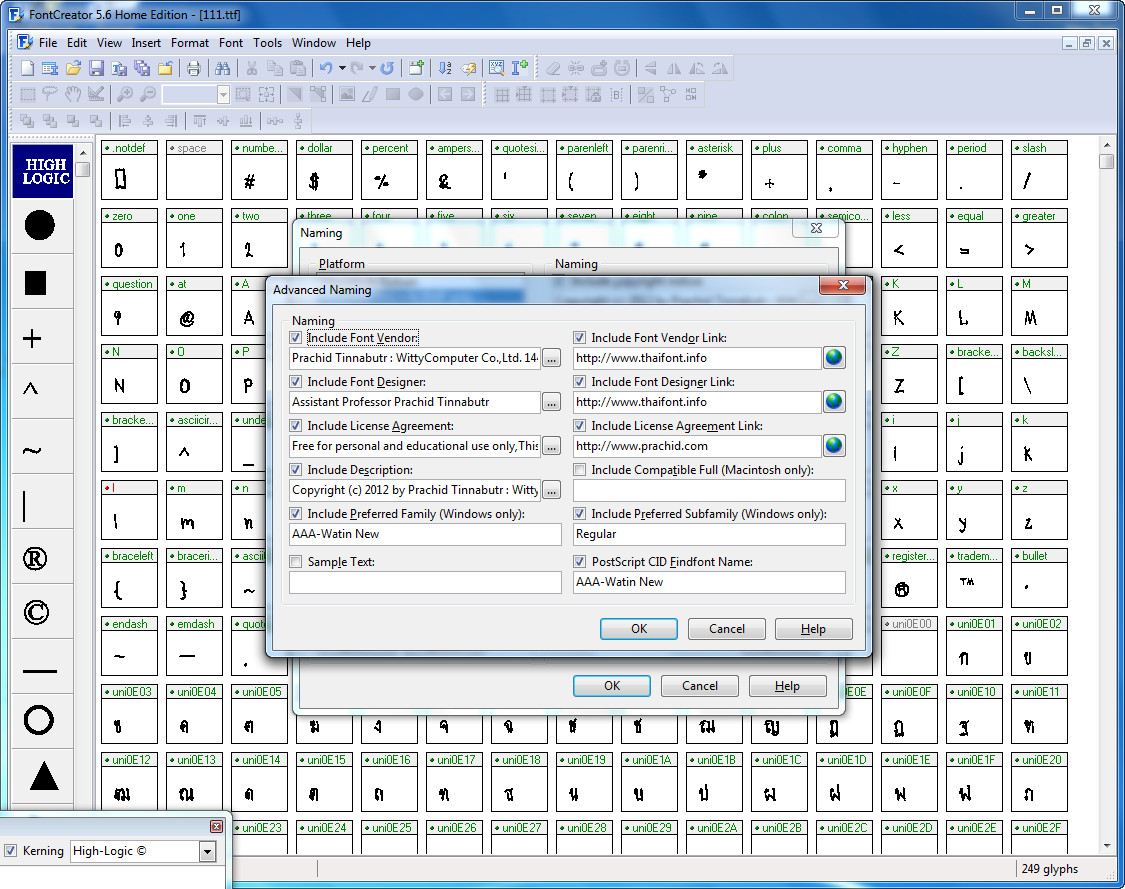The image size is (1125, 889).
Task: Select the filled circle glyph sample
Action: click(39, 225)
